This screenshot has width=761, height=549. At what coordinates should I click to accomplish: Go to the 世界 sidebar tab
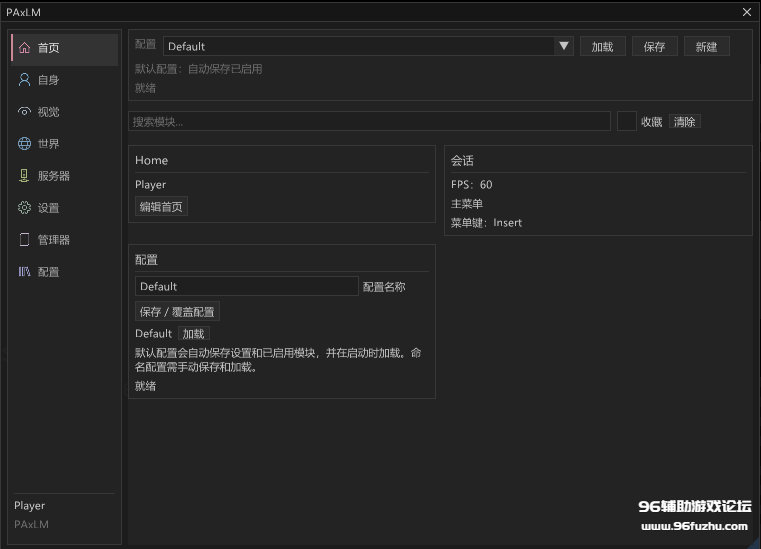pyautogui.click(x=65, y=144)
